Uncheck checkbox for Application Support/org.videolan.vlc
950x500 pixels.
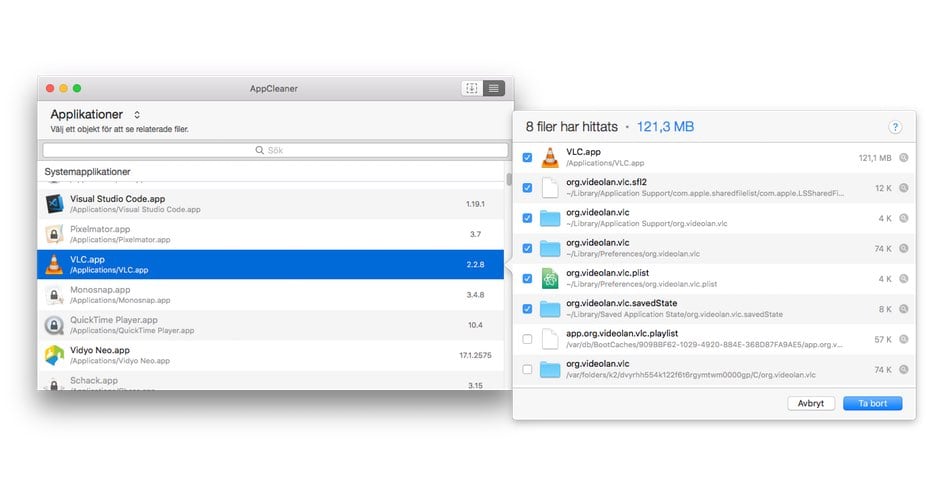pos(527,218)
